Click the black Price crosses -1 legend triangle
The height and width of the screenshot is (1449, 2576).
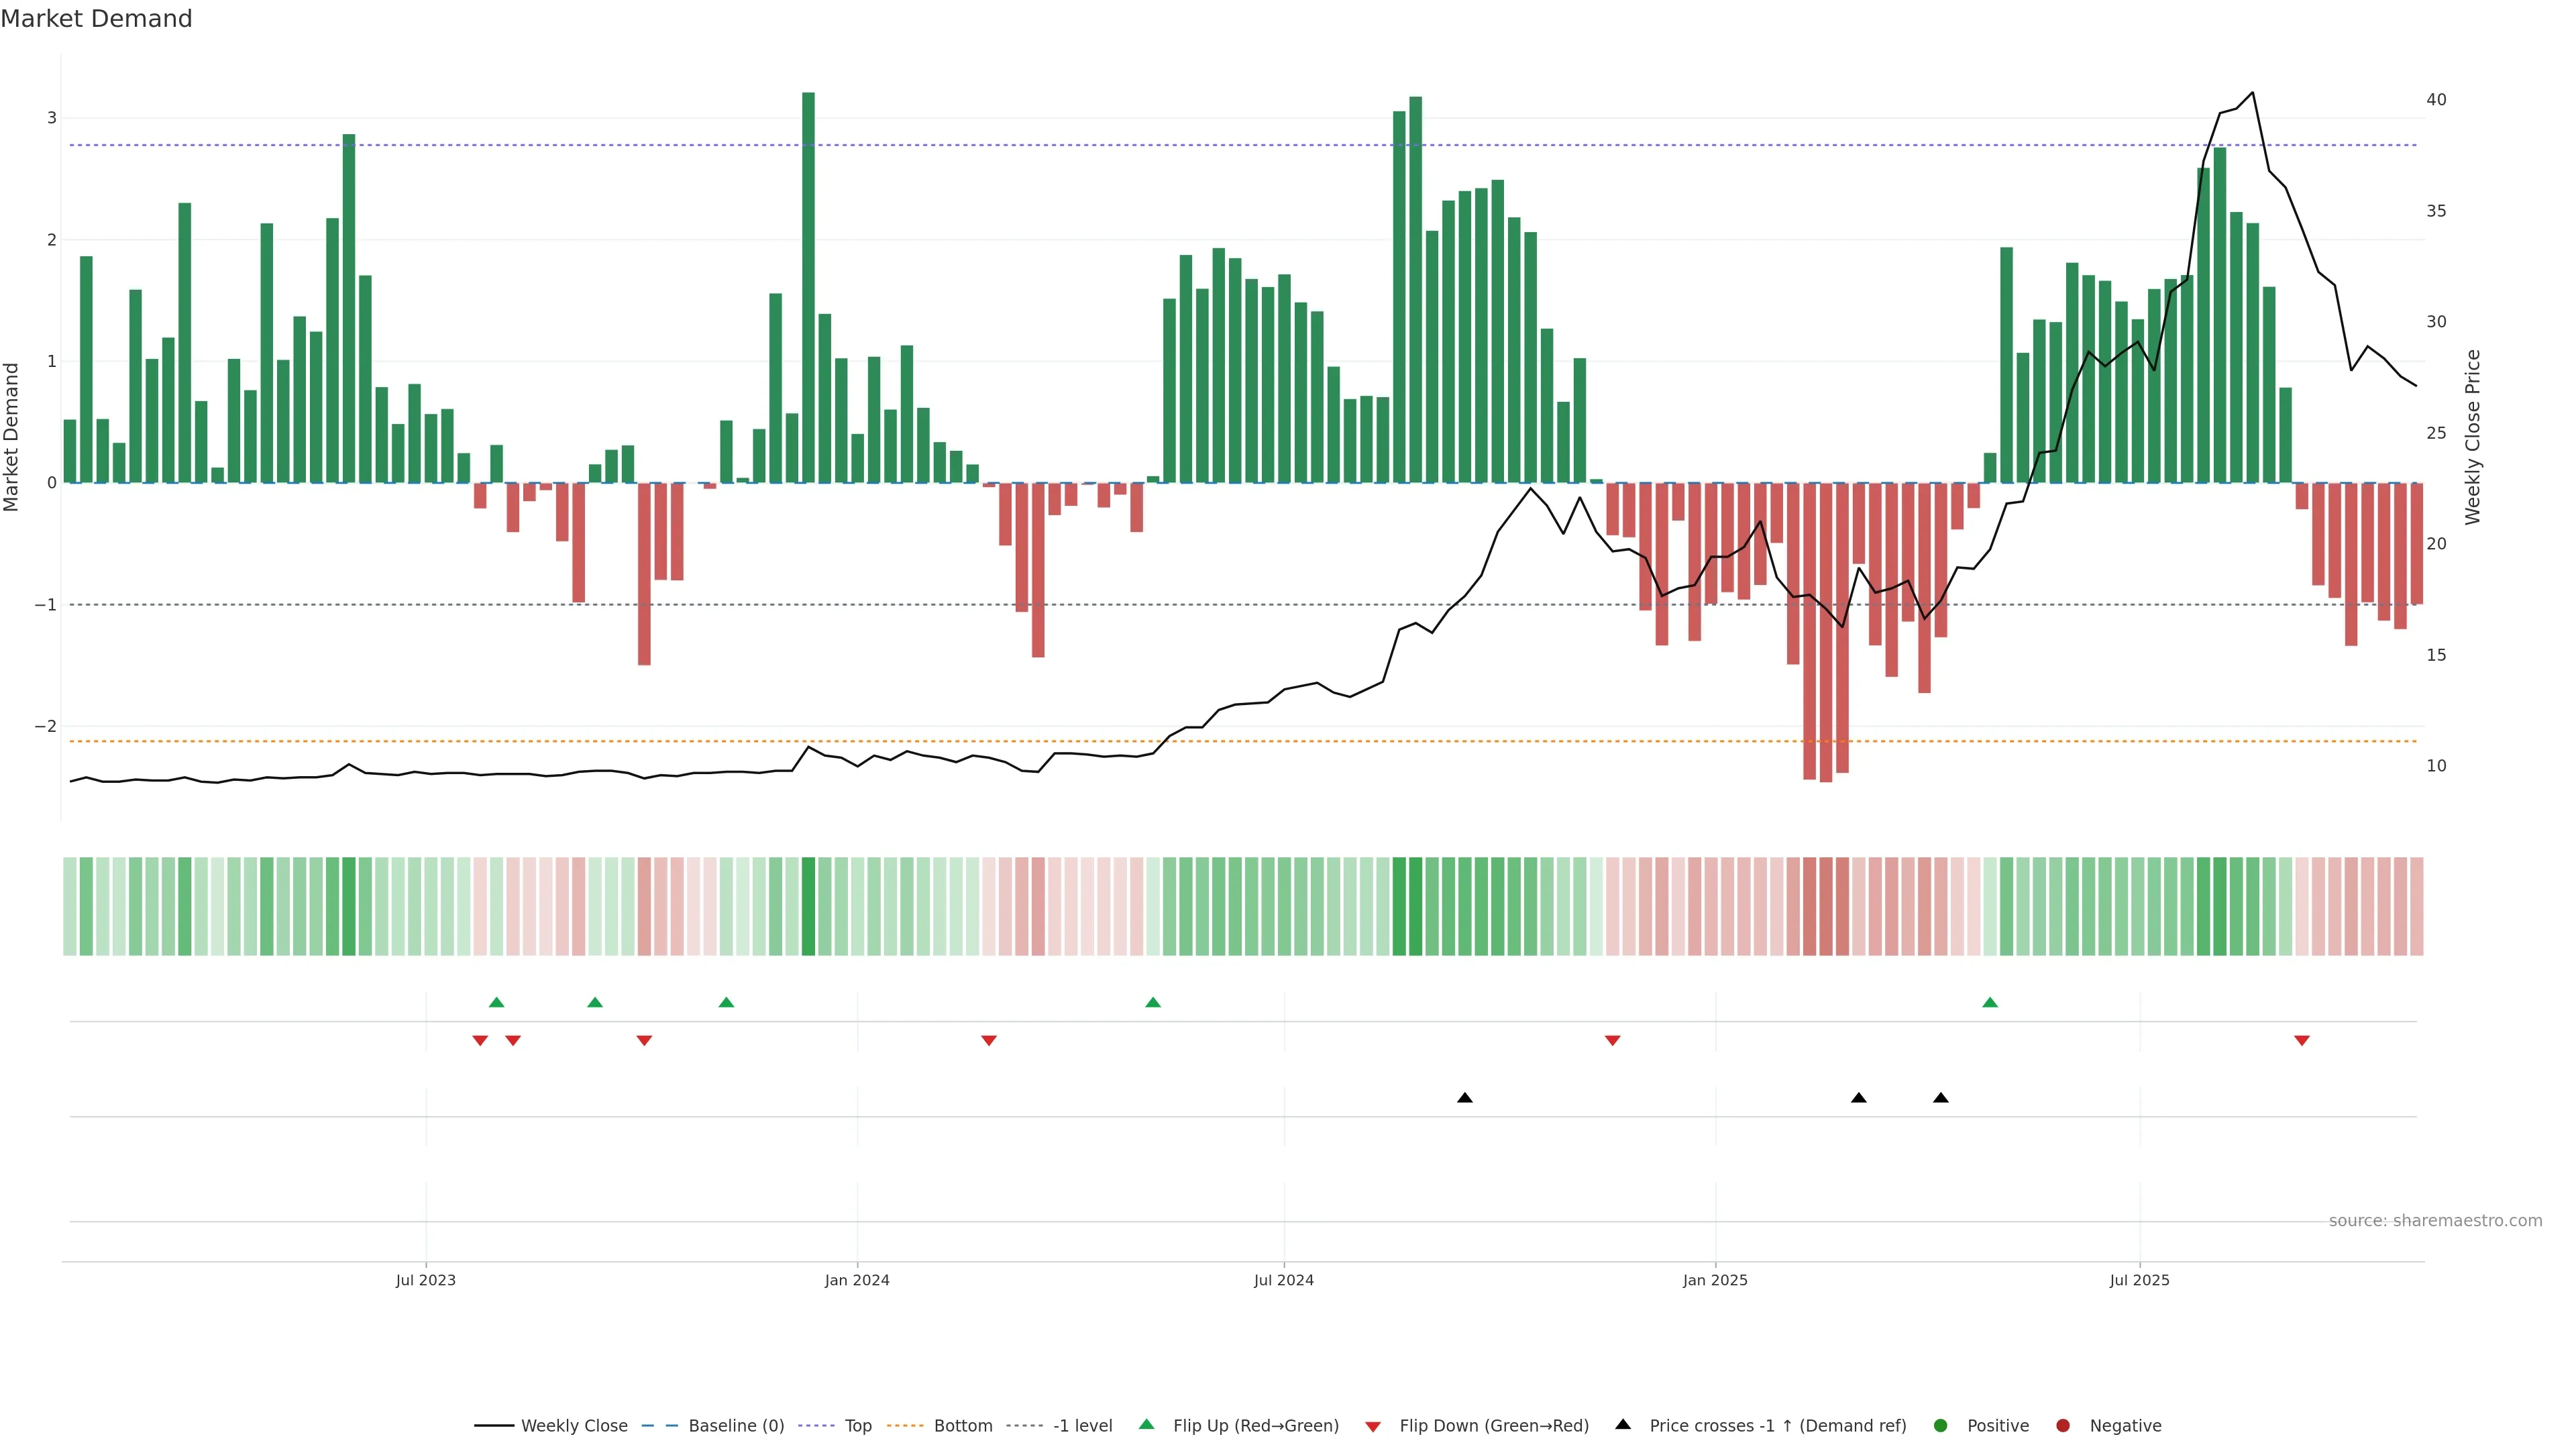[x=1623, y=1424]
